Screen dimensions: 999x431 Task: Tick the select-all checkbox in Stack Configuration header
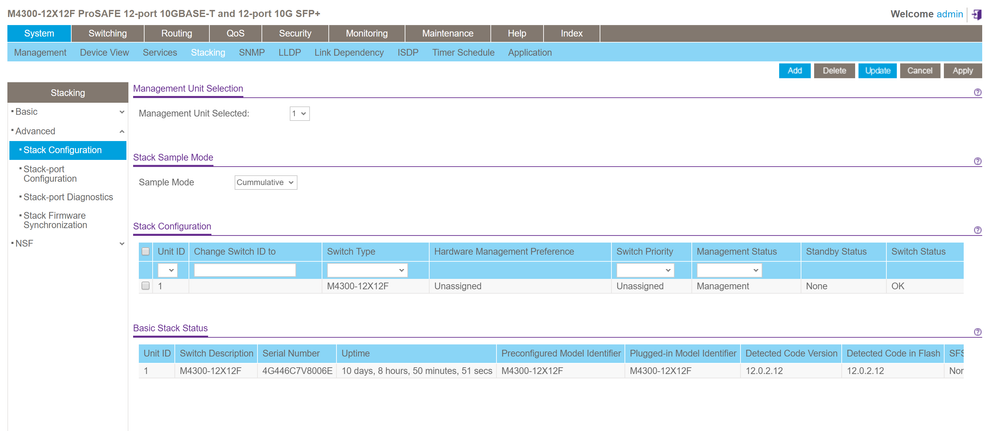pos(145,251)
